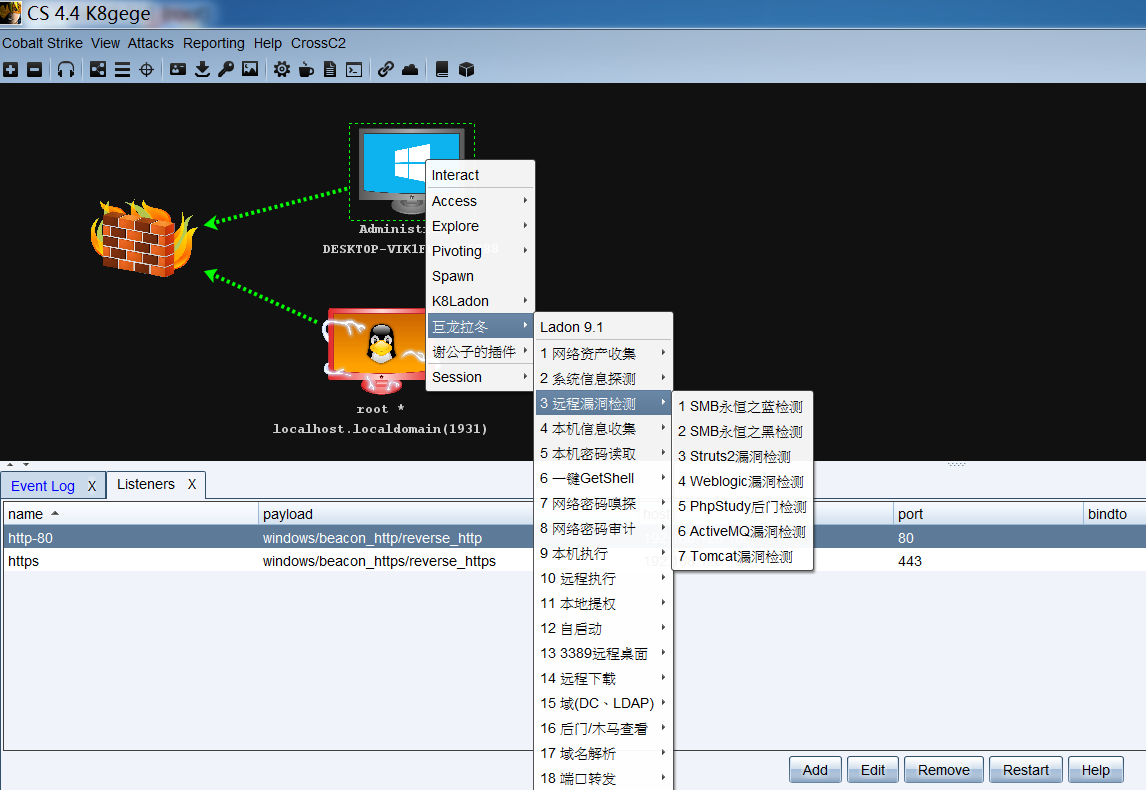Open About via the cube icon

click(x=466, y=69)
